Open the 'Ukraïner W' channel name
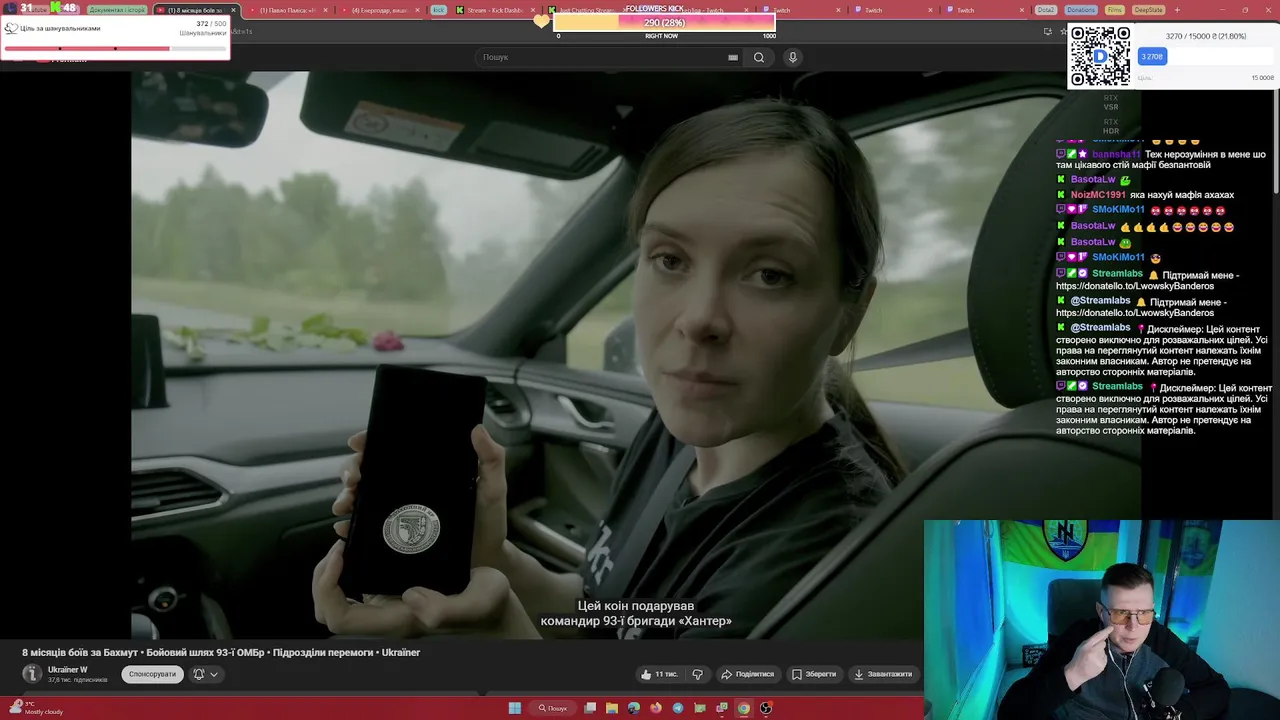The width and height of the screenshot is (1280, 720). click(68, 670)
